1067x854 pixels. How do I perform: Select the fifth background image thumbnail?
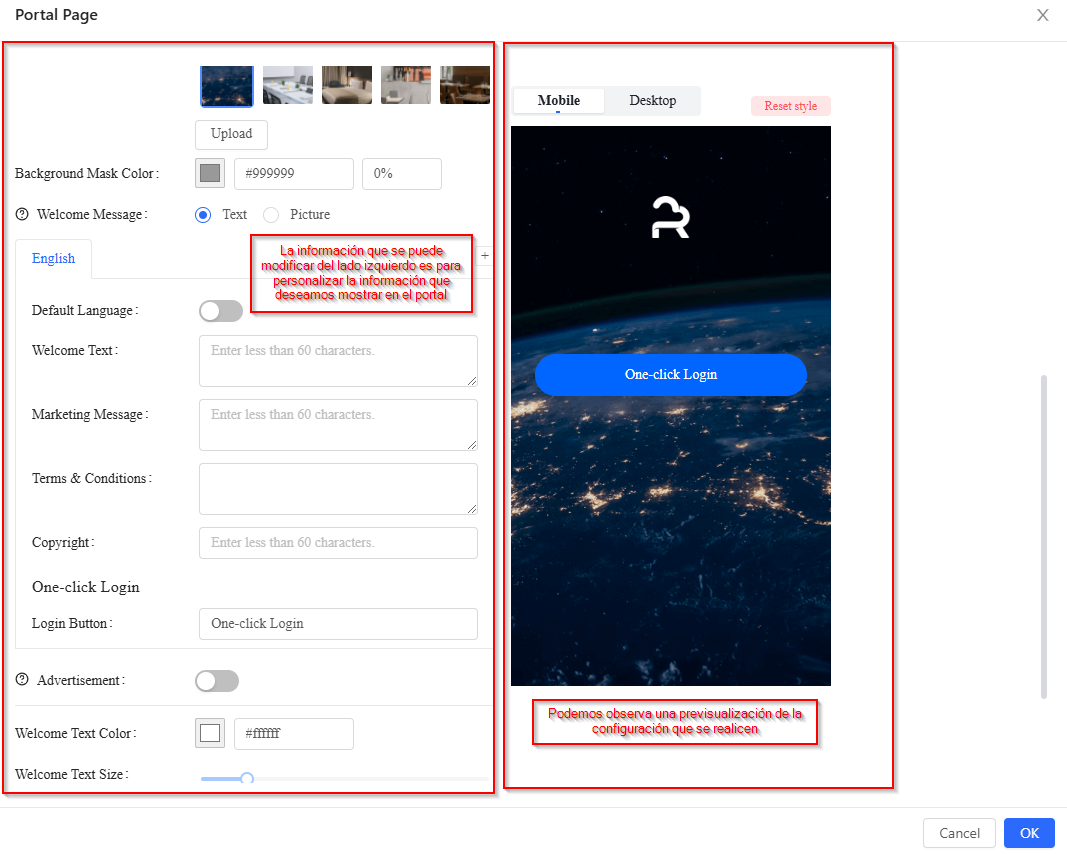point(465,86)
